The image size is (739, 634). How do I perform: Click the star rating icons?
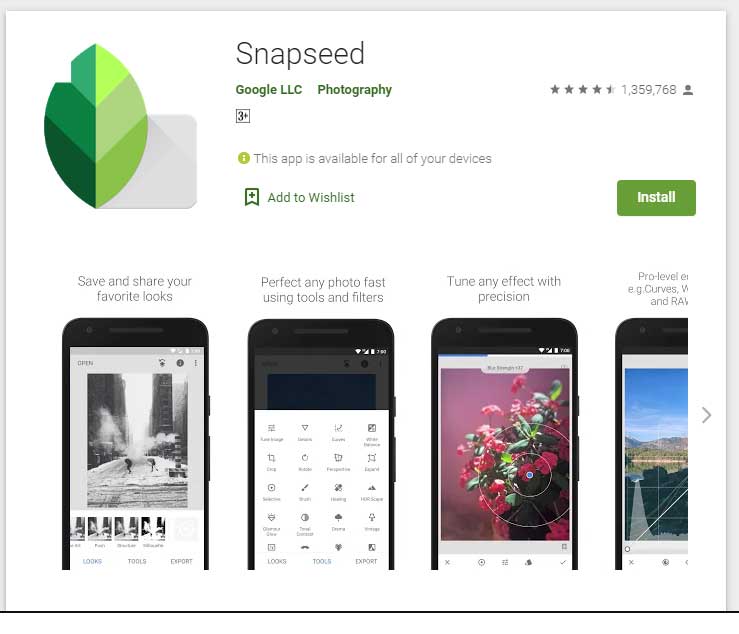coord(582,90)
